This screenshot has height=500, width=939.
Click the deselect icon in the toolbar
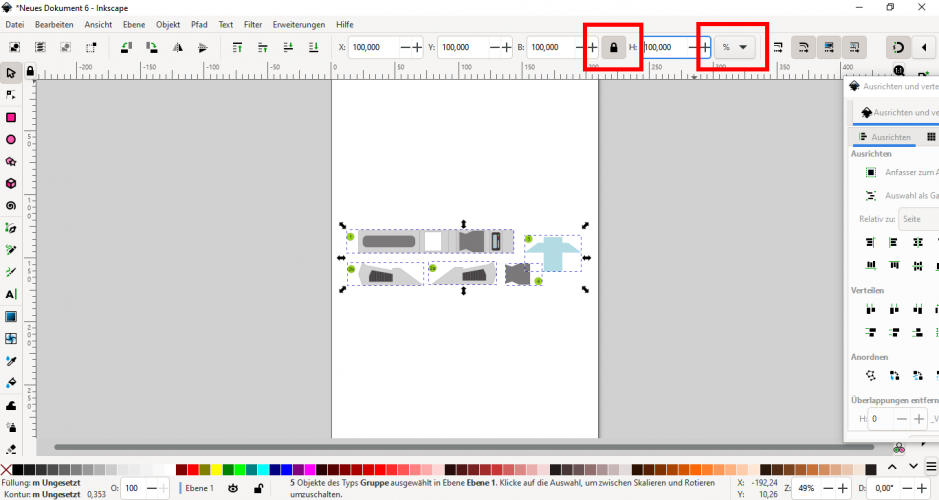65,47
